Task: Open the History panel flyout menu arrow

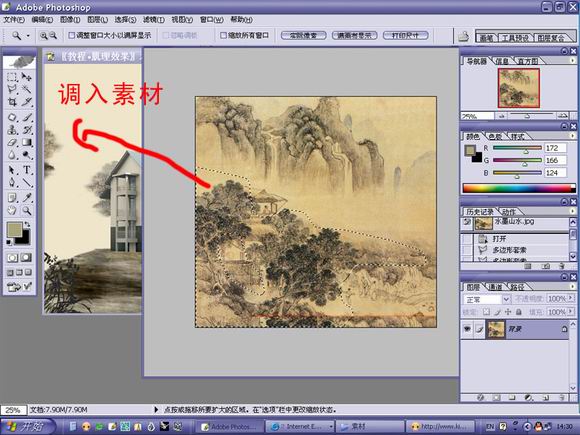Action: tap(573, 212)
